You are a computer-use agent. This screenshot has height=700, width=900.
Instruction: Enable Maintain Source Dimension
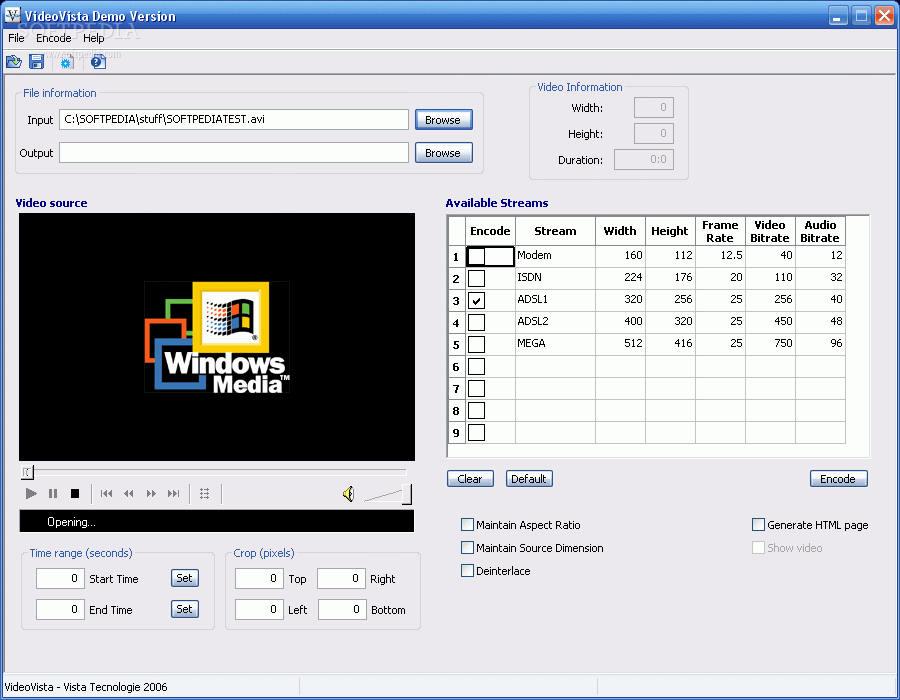click(467, 547)
